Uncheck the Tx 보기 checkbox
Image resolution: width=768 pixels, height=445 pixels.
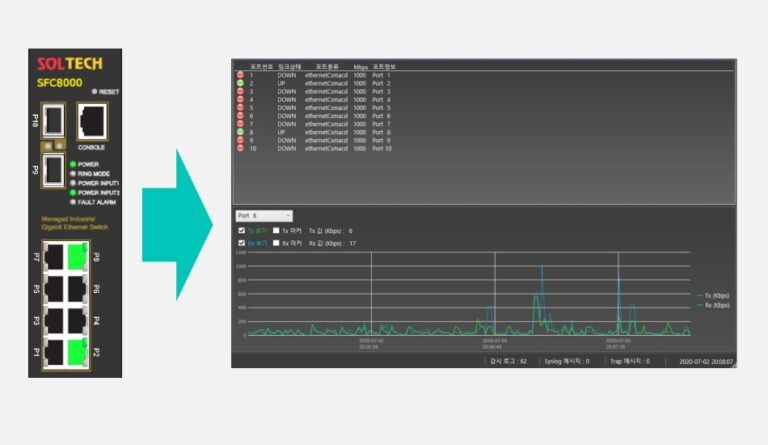[239, 230]
